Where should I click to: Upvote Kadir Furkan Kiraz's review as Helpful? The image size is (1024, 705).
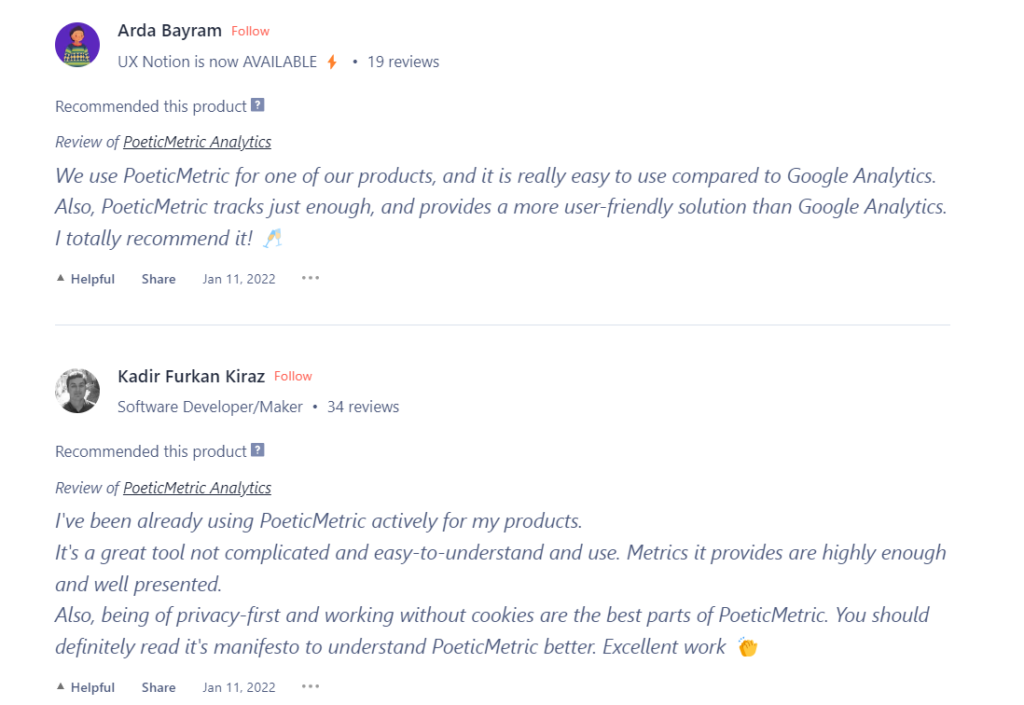point(86,687)
